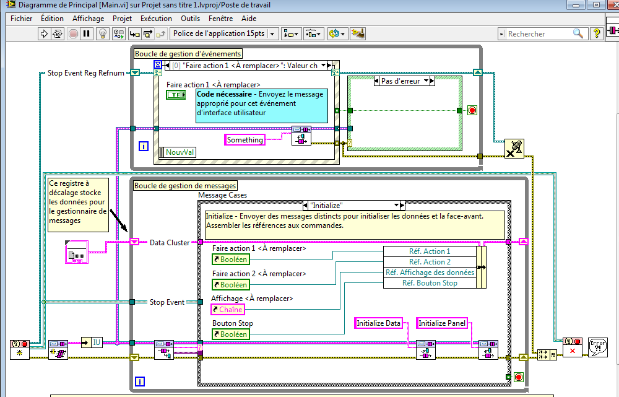Viewport: 619px width, 397px height.
Task: Click the Step Over toolbar icon
Action: tap(148, 34)
